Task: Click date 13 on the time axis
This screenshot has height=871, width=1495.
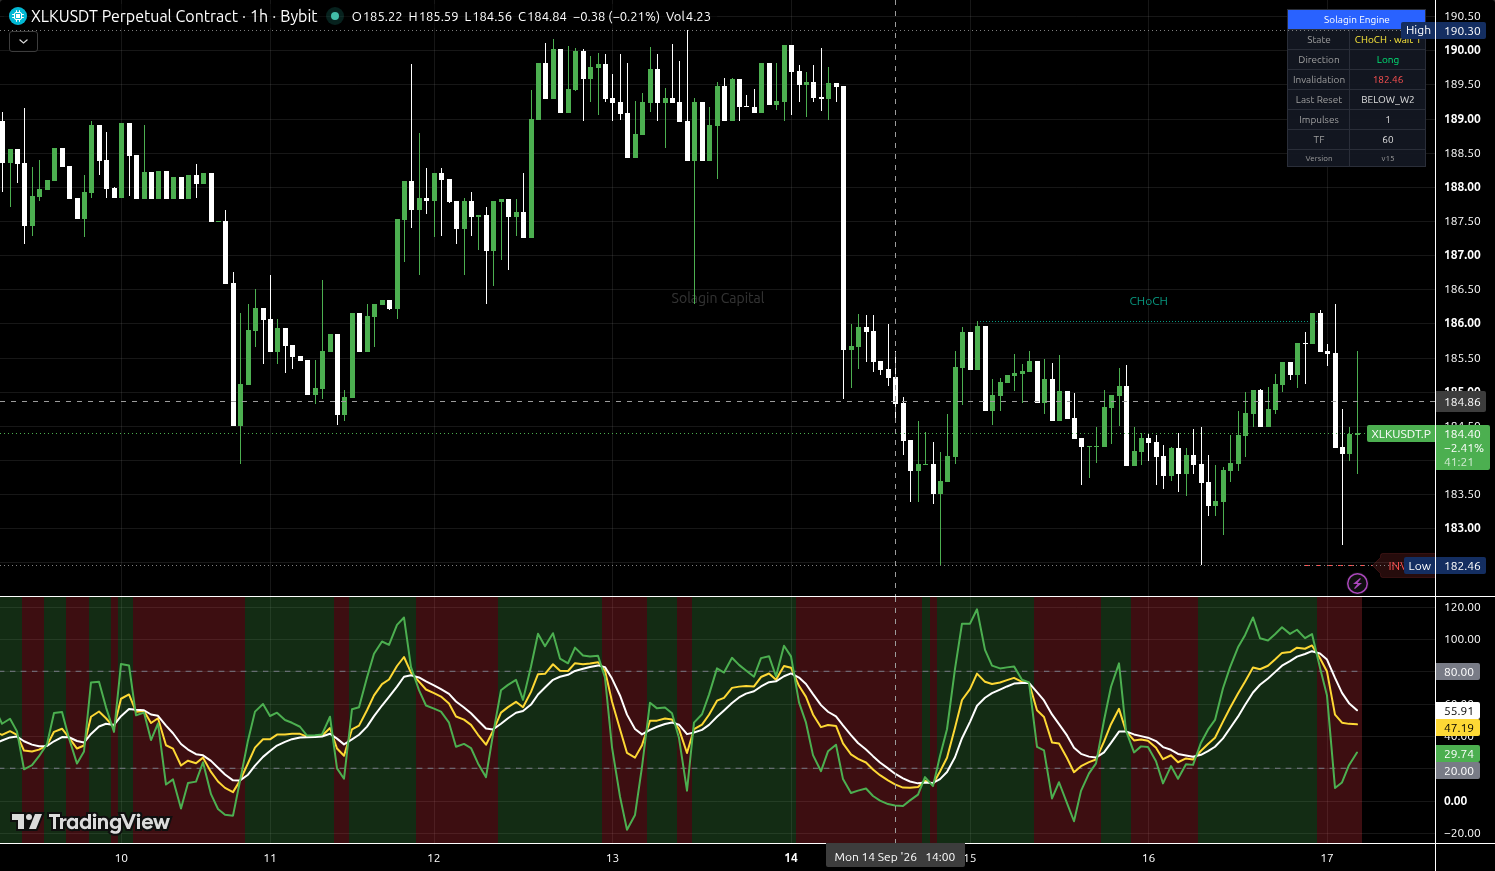Action: (613, 858)
